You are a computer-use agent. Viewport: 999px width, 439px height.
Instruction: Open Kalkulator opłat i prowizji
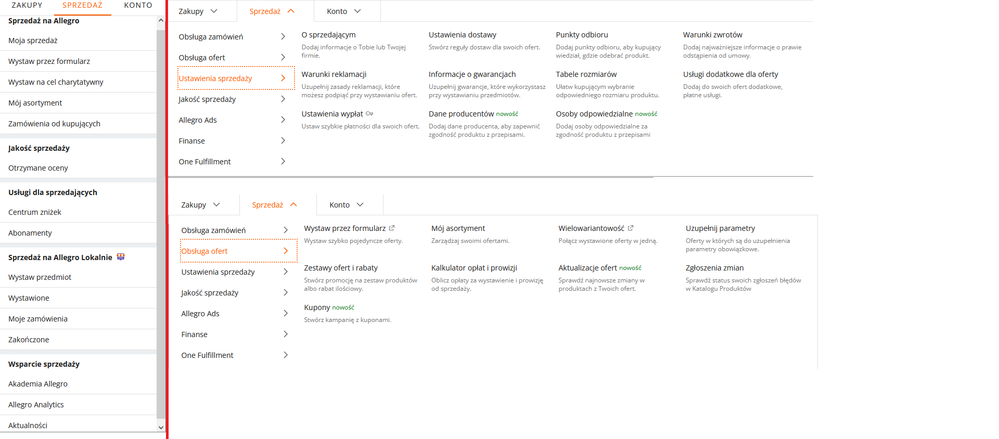(x=474, y=268)
